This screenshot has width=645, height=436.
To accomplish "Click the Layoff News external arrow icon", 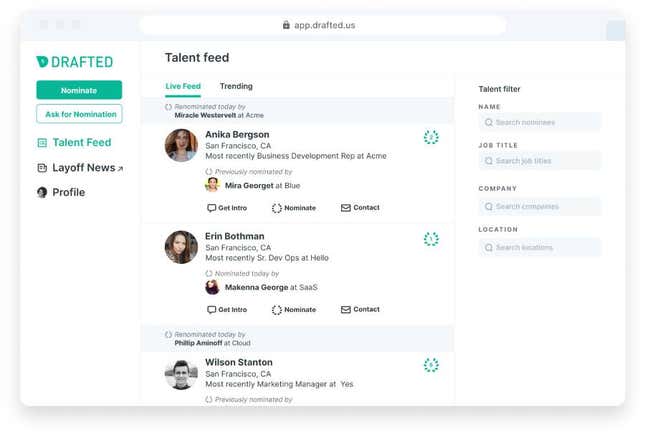I will click(120, 169).
